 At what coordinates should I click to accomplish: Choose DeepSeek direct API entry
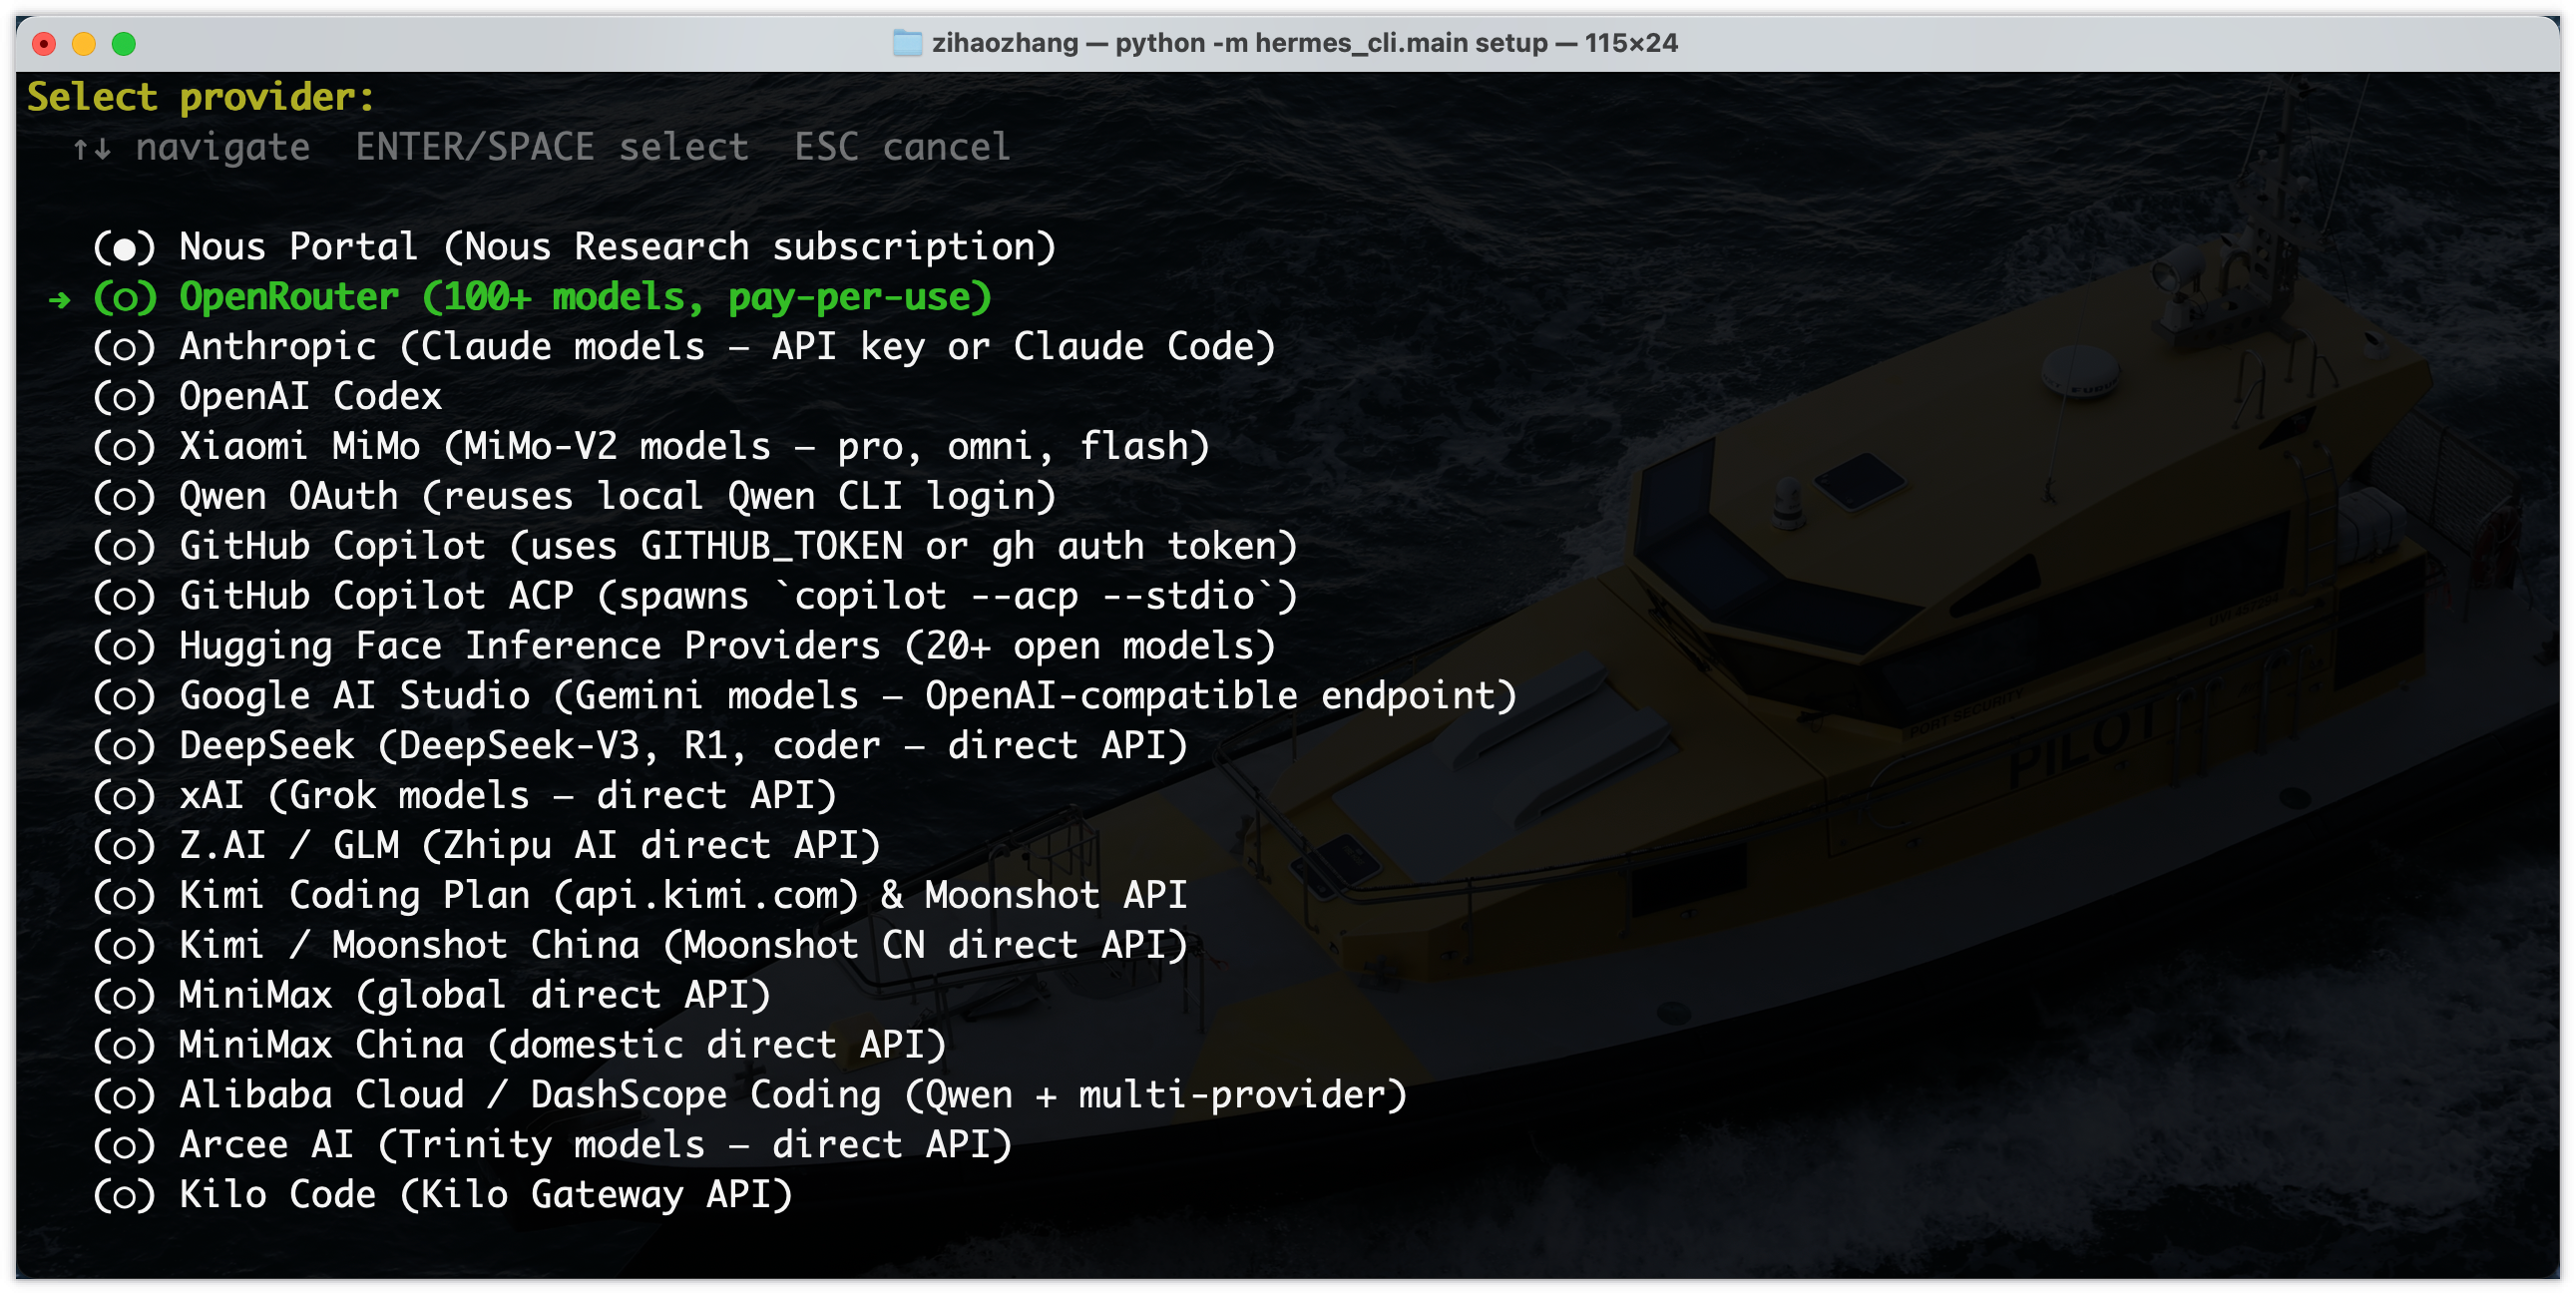pos(683,746)
